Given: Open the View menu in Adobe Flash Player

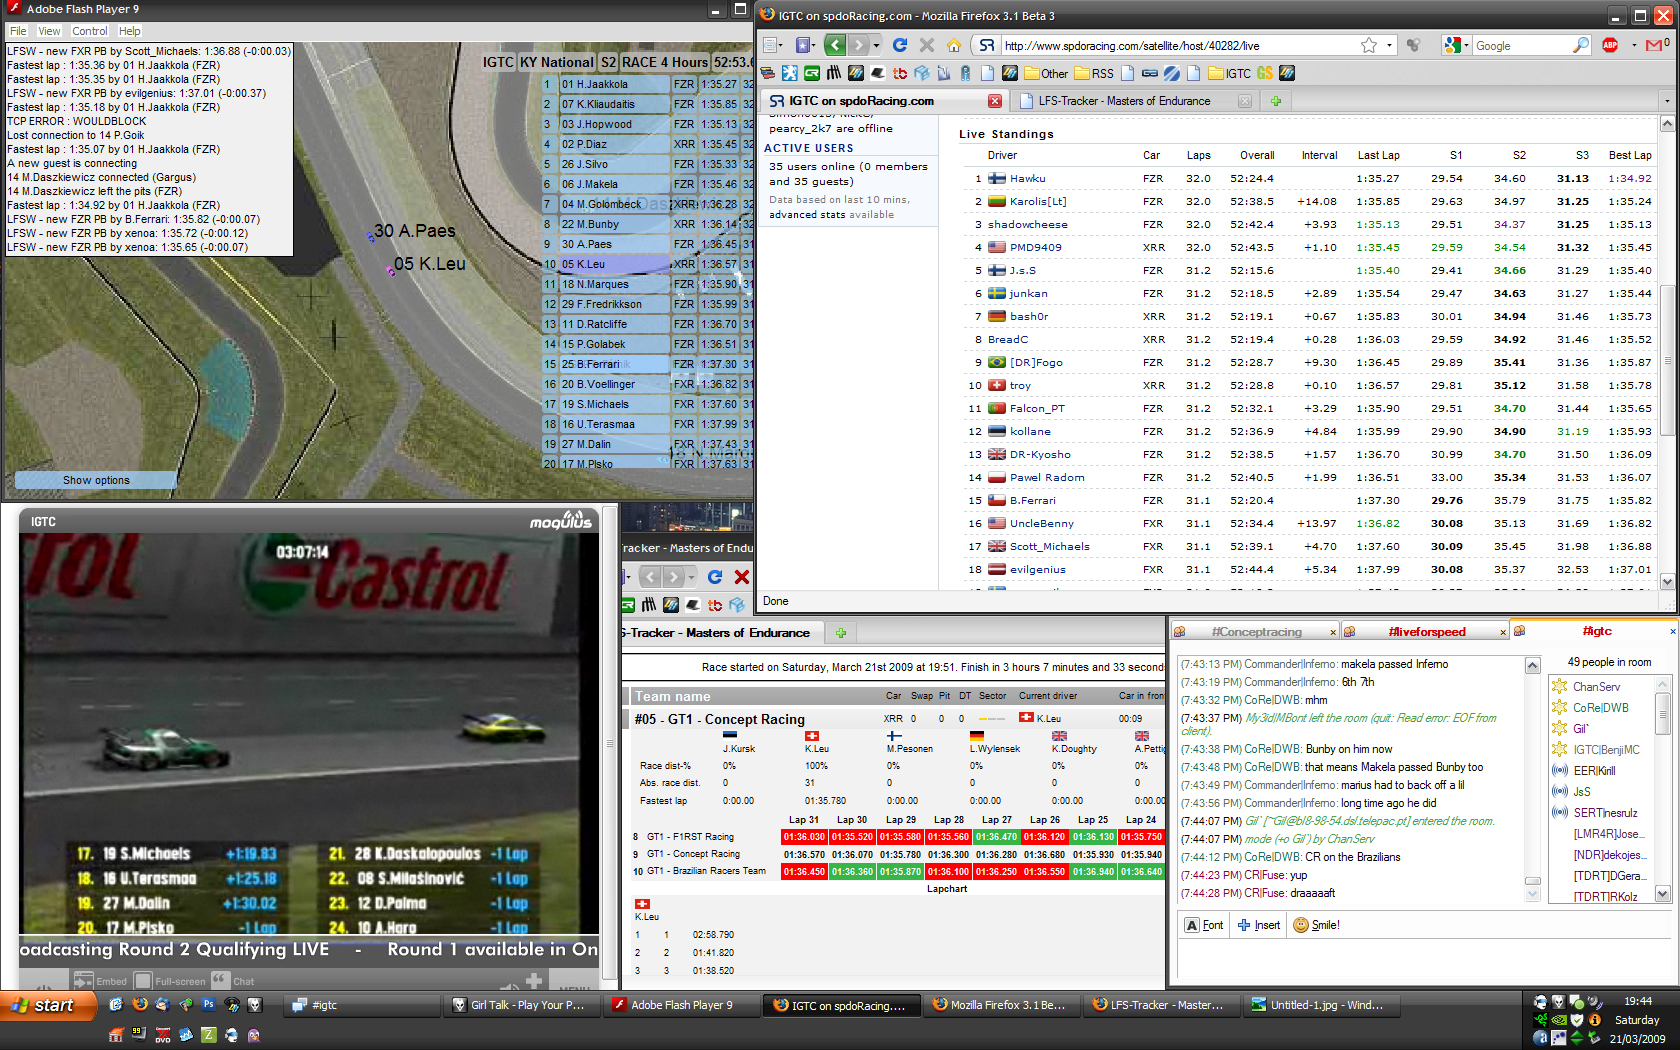Looking at the screenshot, I should click(x=50, y=31).
